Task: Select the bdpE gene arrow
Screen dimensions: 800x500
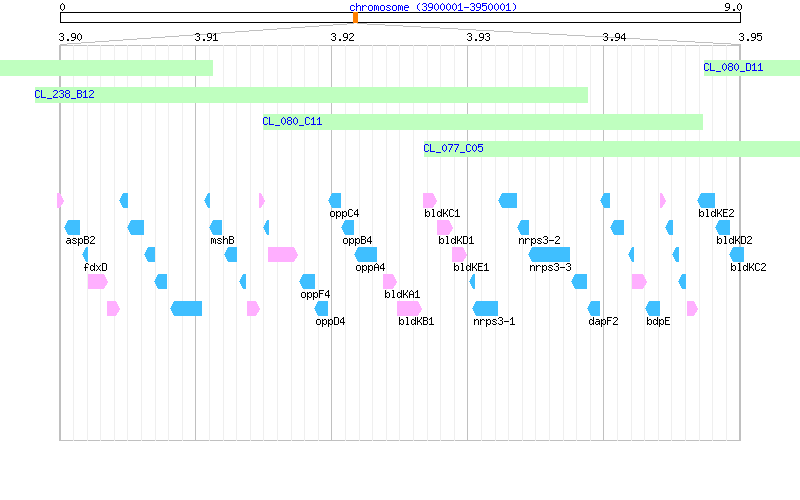Action: coord(653,309)
